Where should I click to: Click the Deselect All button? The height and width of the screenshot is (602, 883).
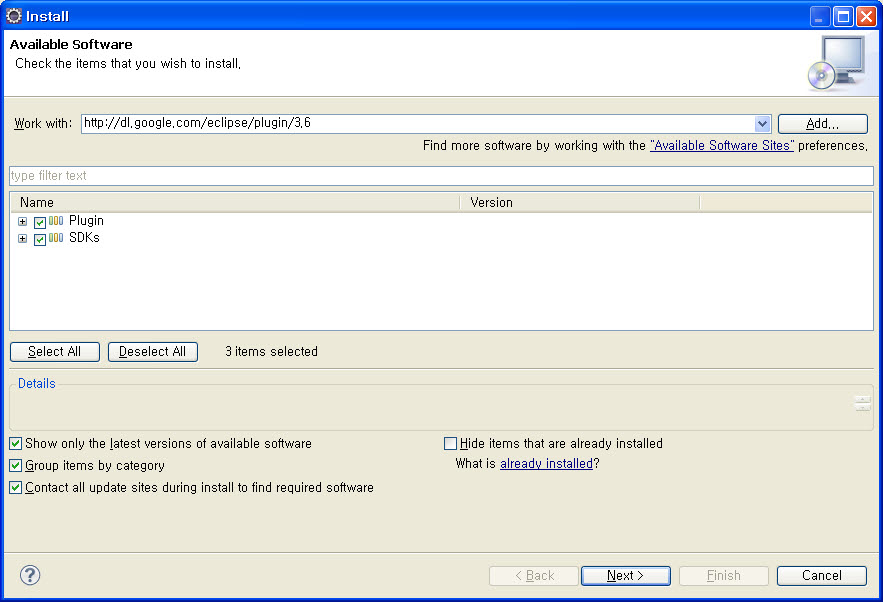click(x=153, y=352)
